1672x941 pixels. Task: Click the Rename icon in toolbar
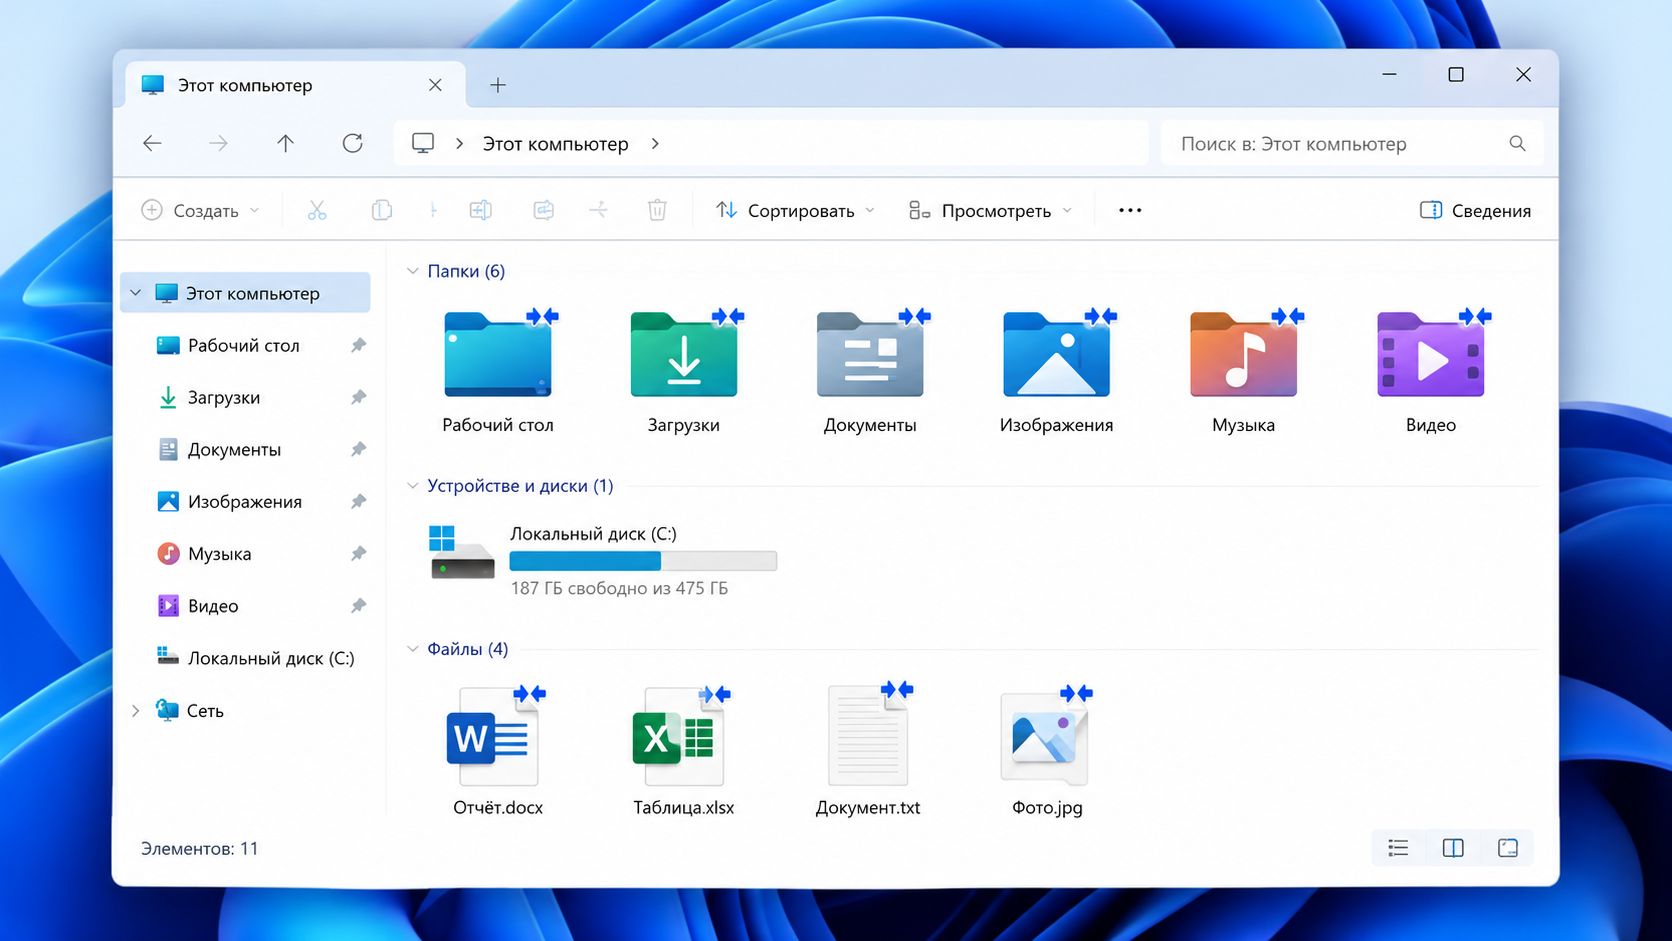(481, 210)
